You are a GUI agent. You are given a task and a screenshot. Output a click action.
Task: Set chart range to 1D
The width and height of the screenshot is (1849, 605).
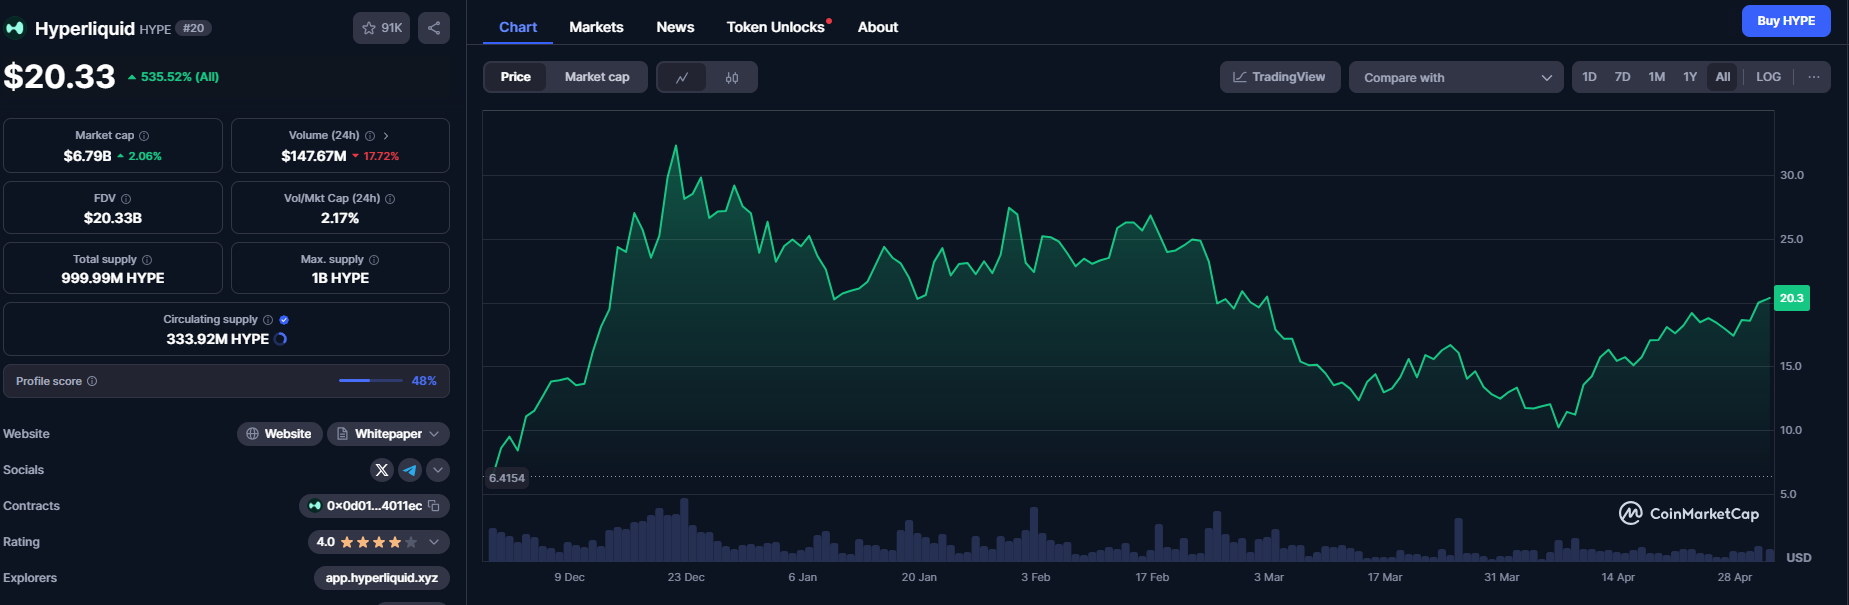click(x=1590, y=77)
